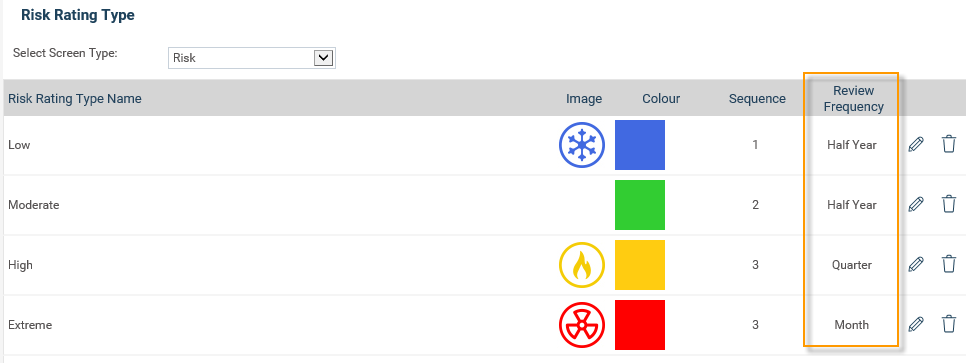Pick the red Extreme colour swatch

point(639,325)
